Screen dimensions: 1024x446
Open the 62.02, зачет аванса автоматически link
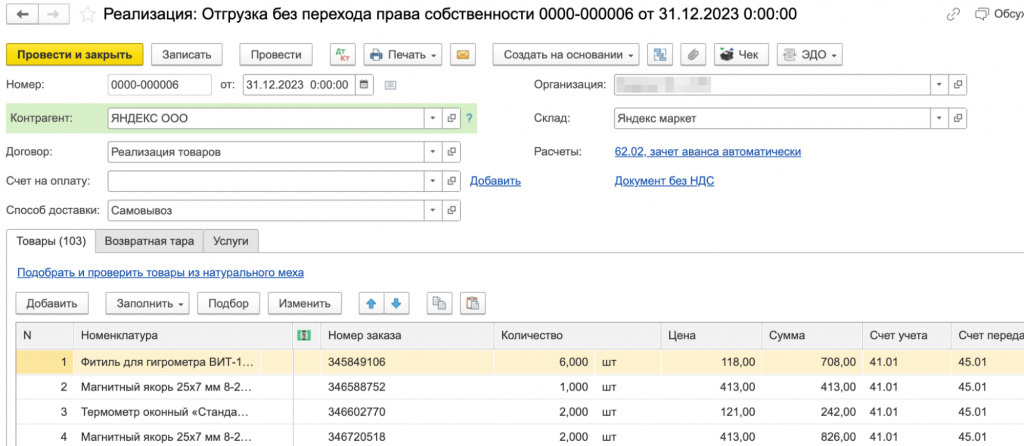pos(708,151)
